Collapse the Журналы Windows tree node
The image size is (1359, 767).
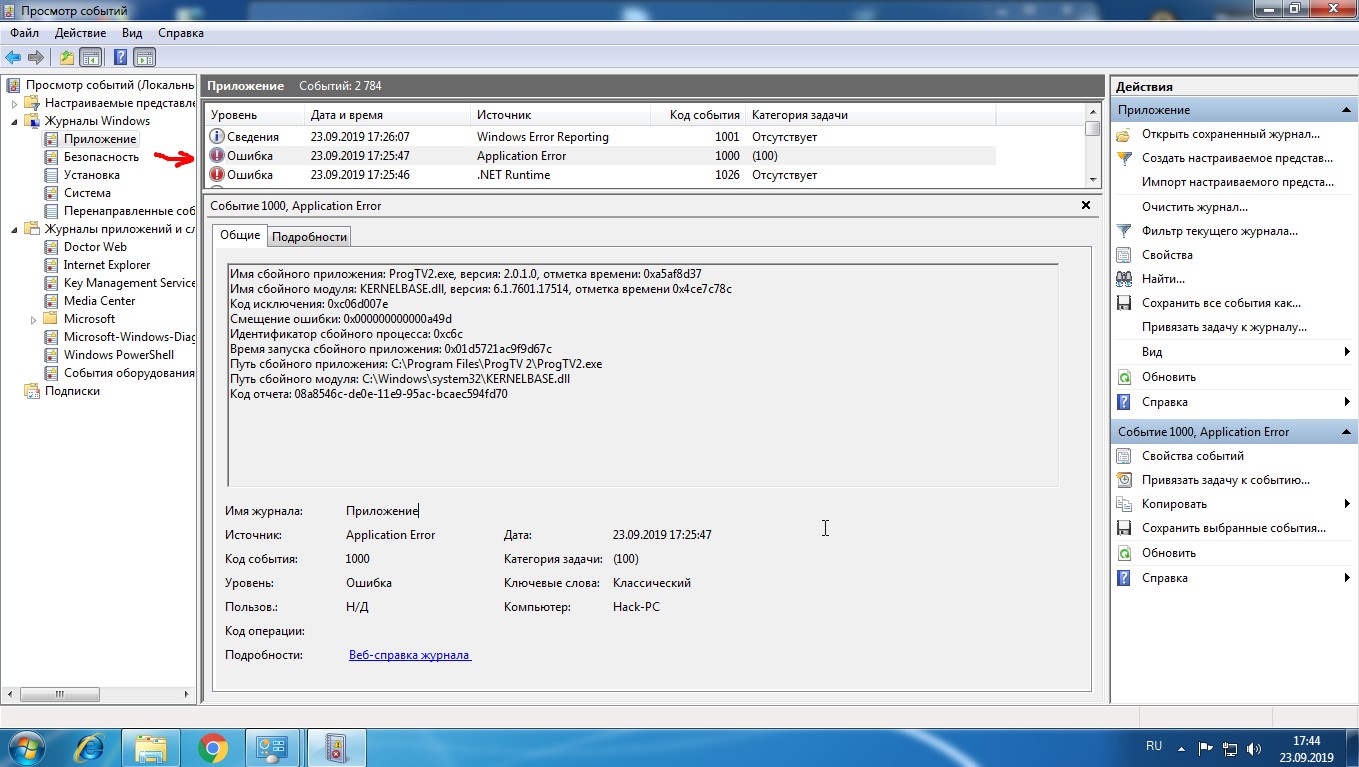14,121
